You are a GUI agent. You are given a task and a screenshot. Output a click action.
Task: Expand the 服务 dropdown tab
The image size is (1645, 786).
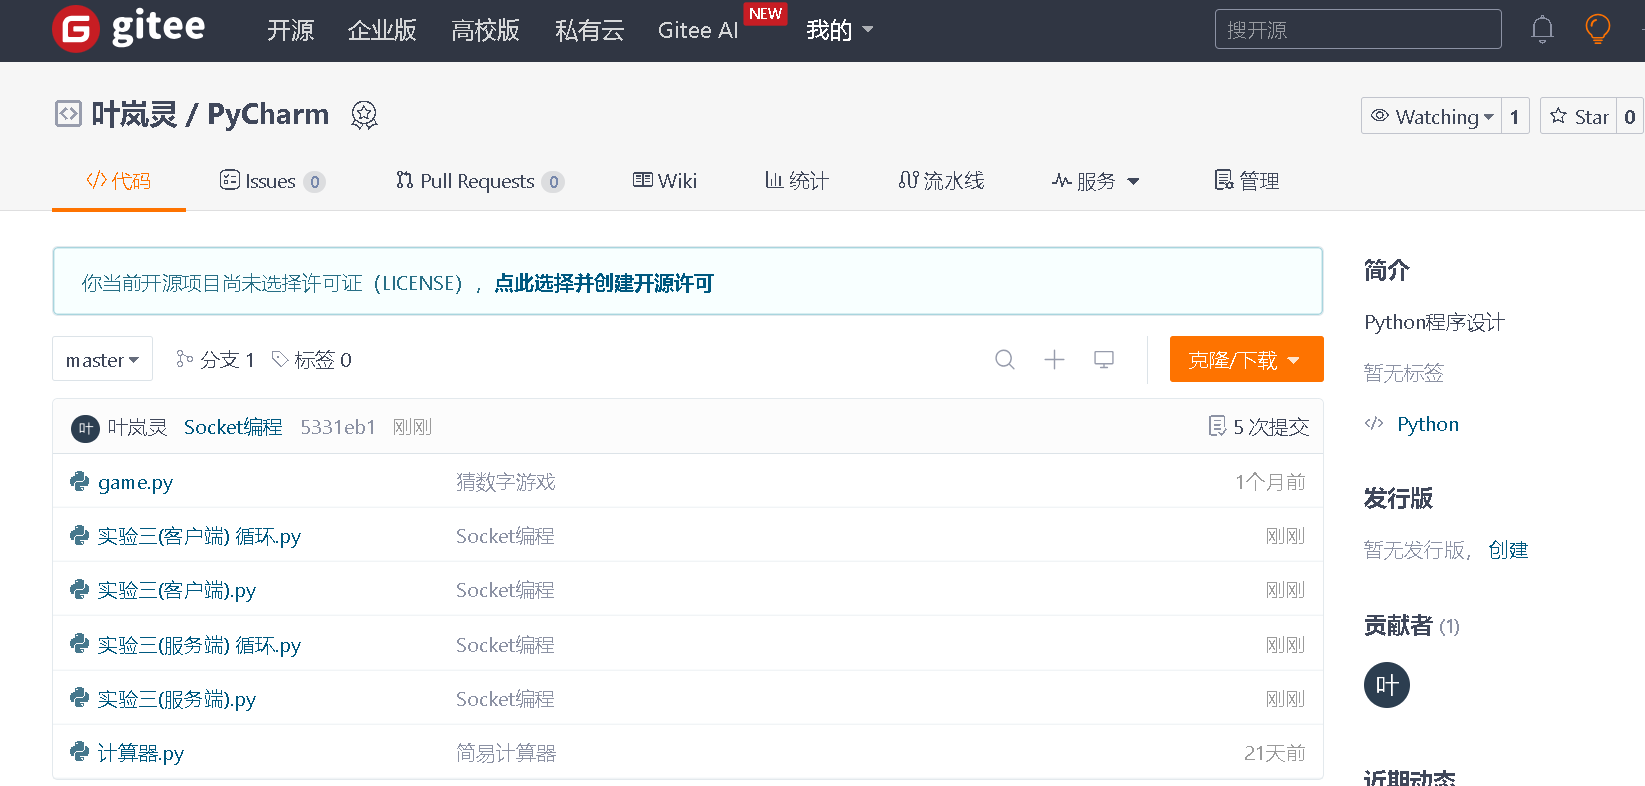click(1096, 181)
